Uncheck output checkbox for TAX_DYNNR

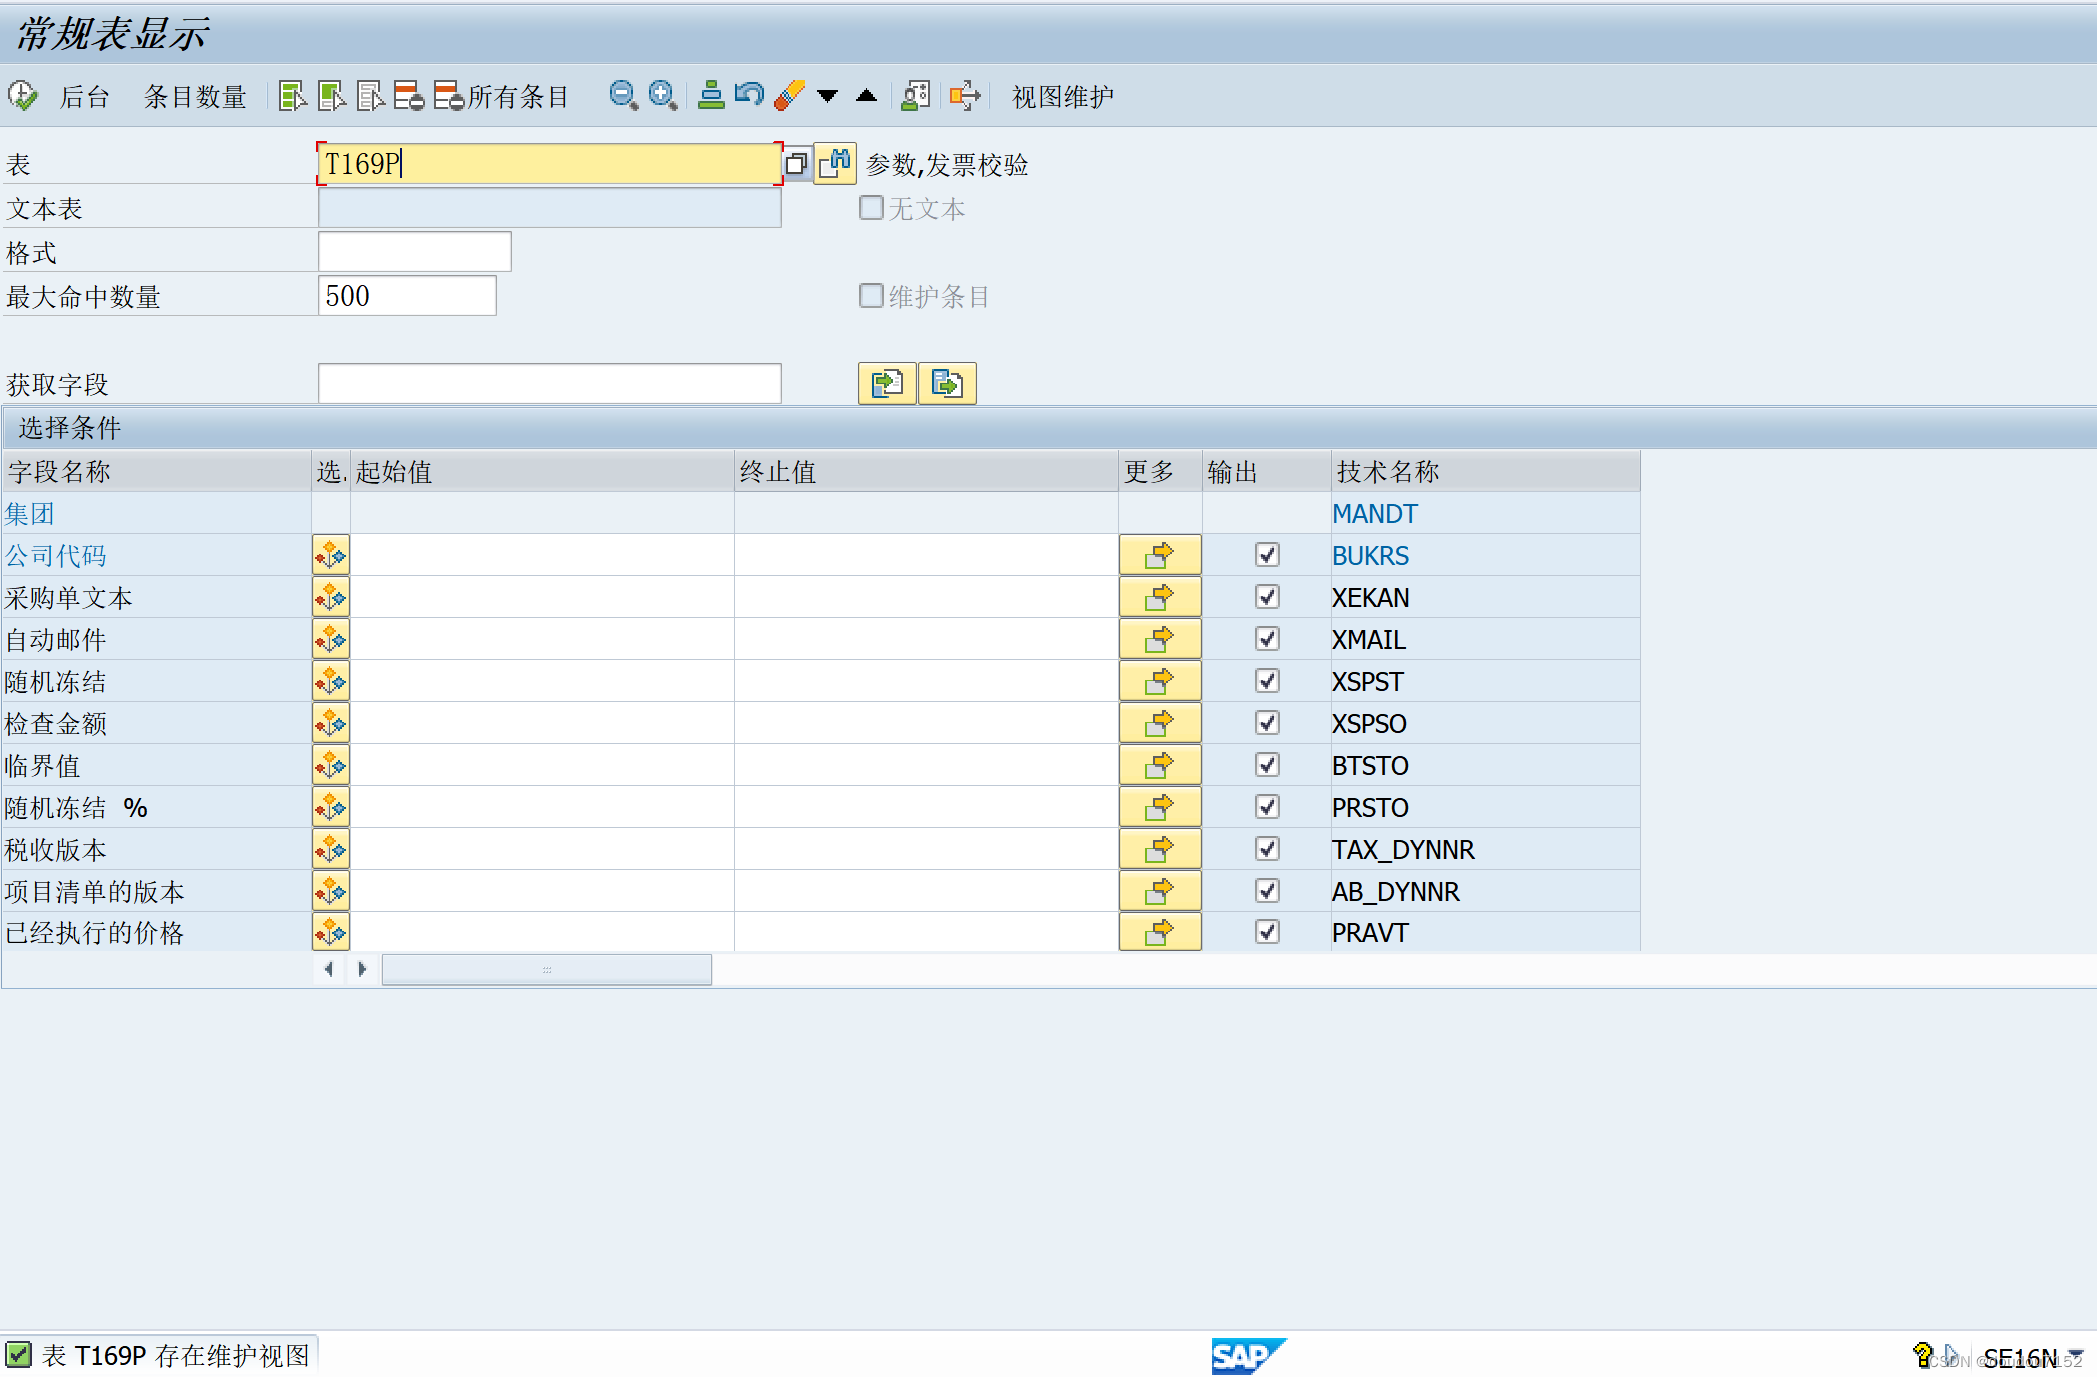point(1267,849)
